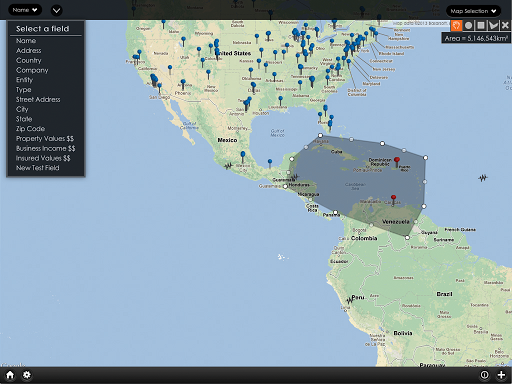Click the polygon vertex near Guyana
Screen dimensions: 512x384
pyautogui.click(x=407, y=237)
